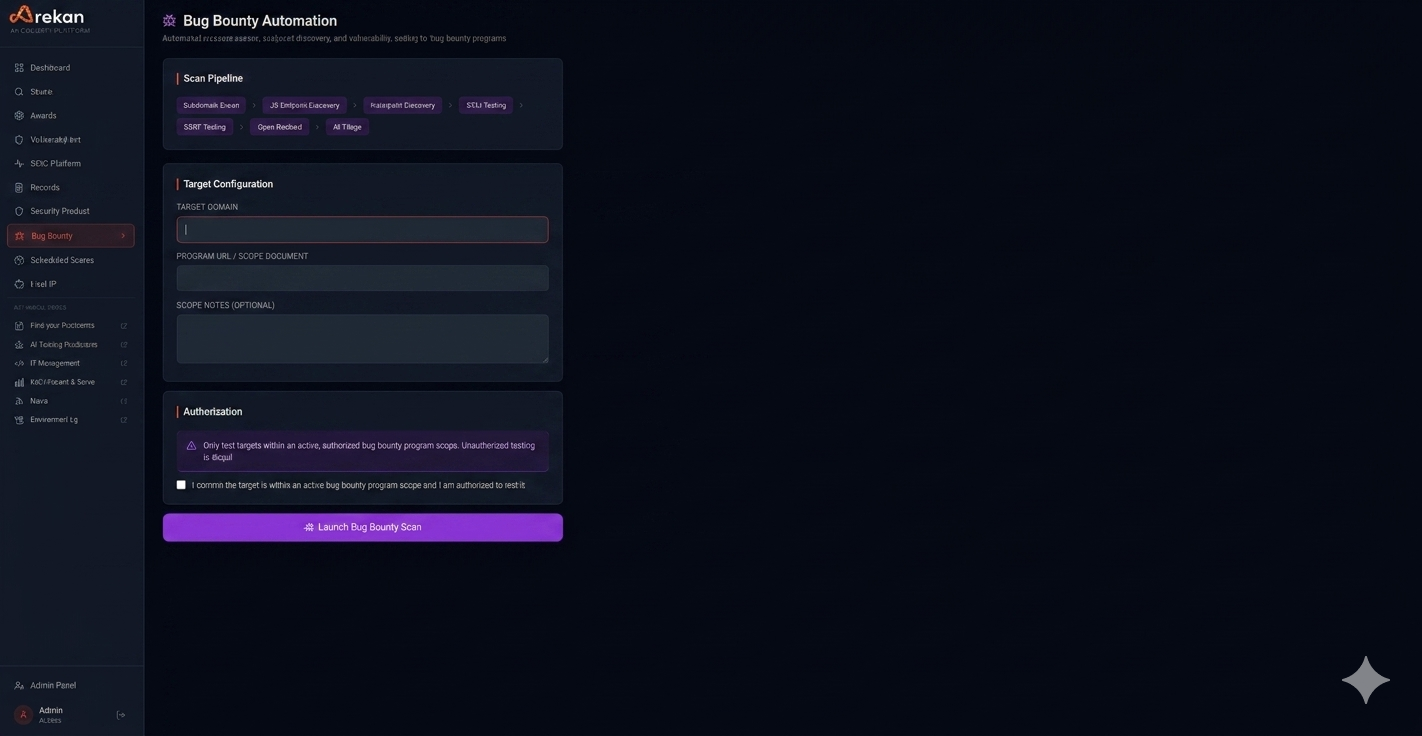Image resolution: width=1422 pixels, height=736 pixels.
Task: Select the Bug Bounty sidebar entry
Action: [x=54, y=235]
